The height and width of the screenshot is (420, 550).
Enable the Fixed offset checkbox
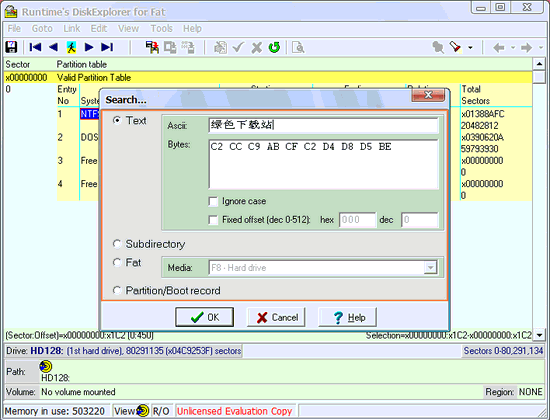213,220
